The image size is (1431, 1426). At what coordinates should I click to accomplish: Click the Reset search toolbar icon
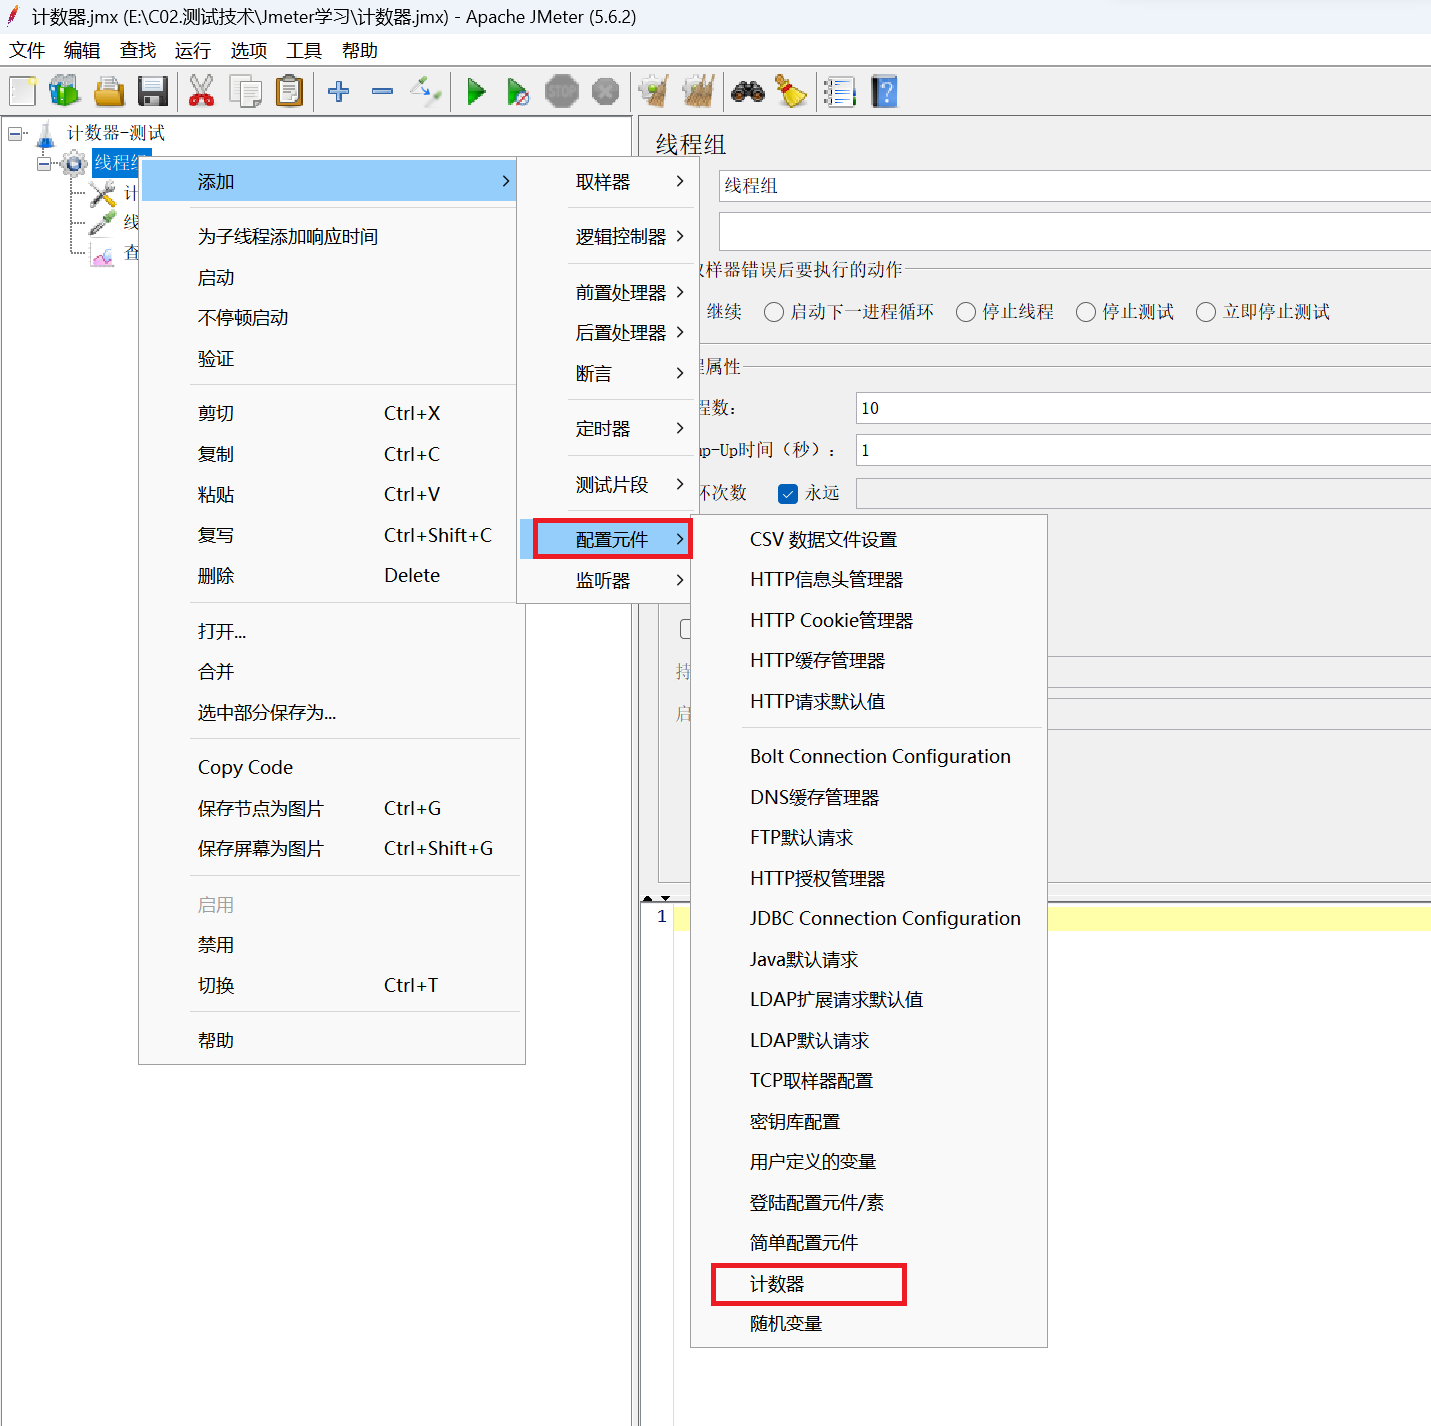pos(791,92)
